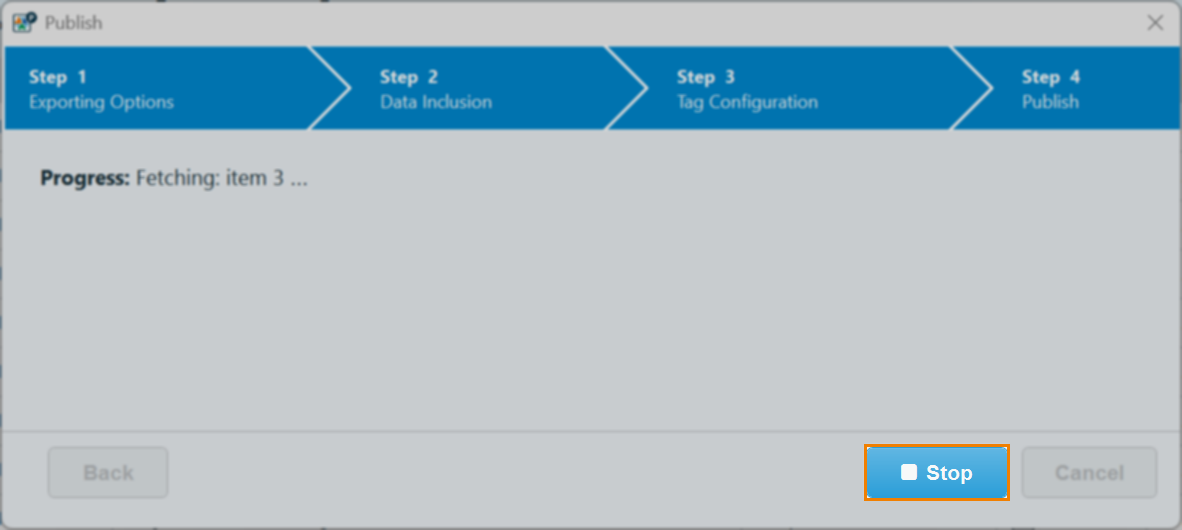Close the Publish dialog window

(1155, 22)
